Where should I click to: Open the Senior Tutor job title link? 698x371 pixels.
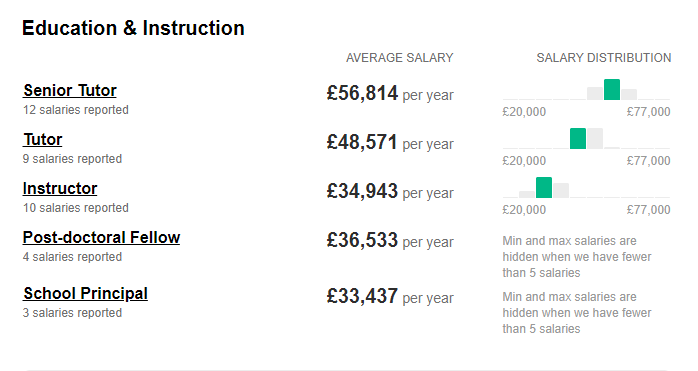click(x=70, y=90)
